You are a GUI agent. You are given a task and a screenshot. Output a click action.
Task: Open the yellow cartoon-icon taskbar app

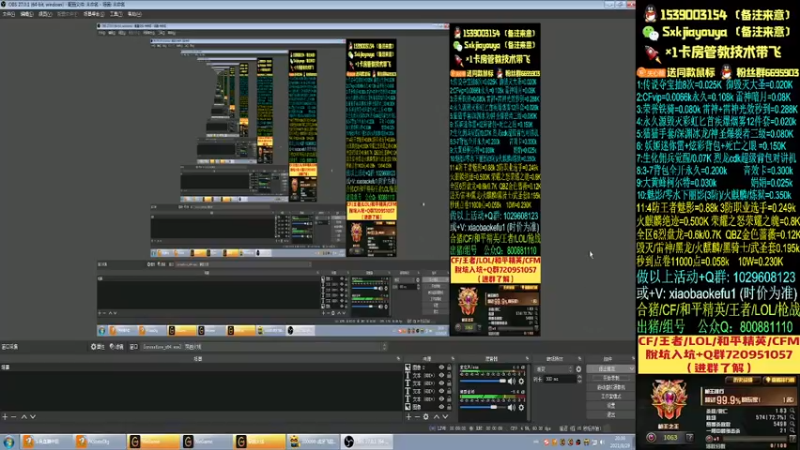pos(313,441)
